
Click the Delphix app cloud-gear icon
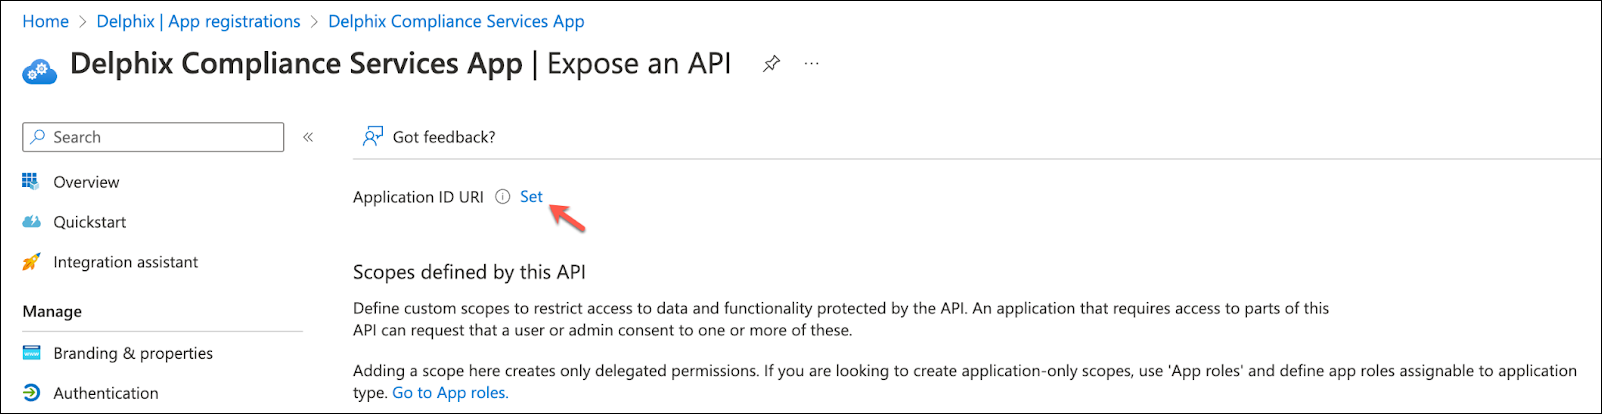pyautogui.click(x=39, y=70)
